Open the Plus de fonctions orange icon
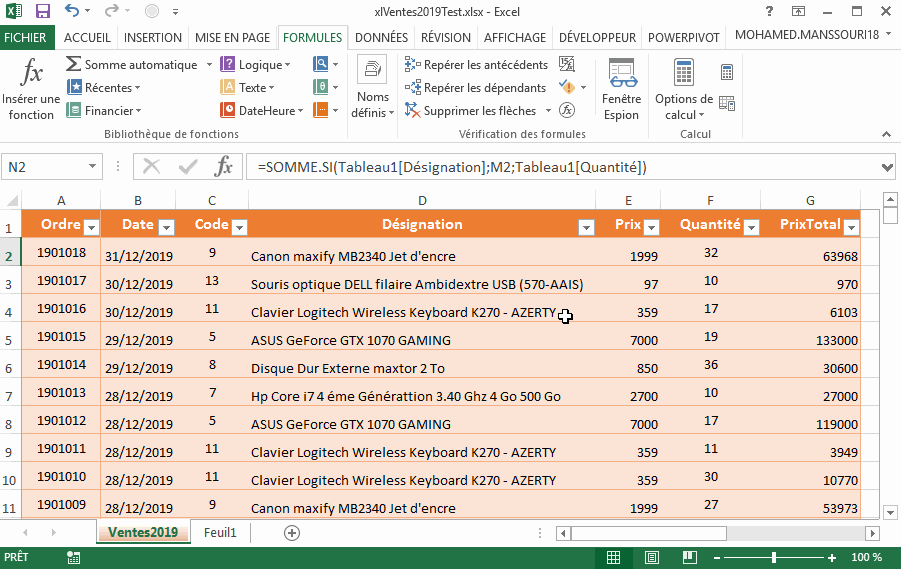The image size is (901, 569). tap(325, 110)
